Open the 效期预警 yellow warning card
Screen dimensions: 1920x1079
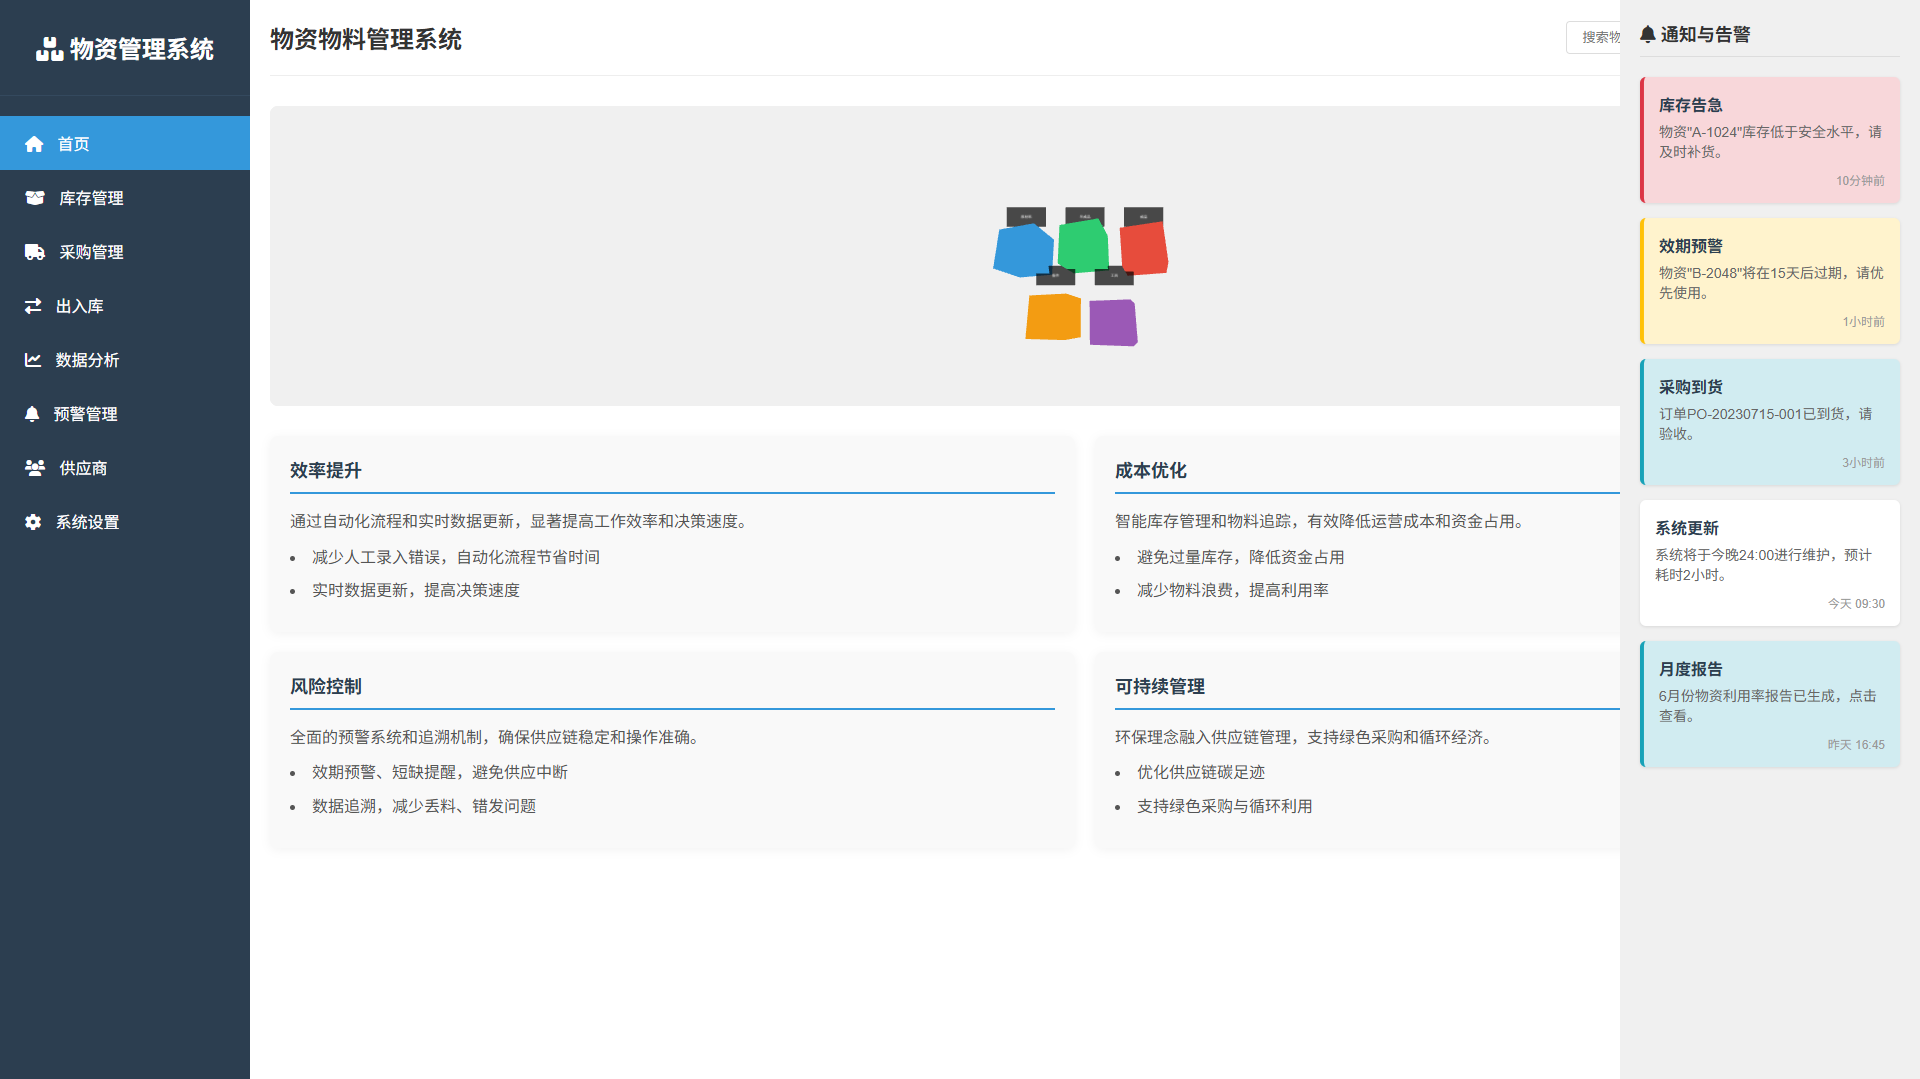(x=1769, y=282)
